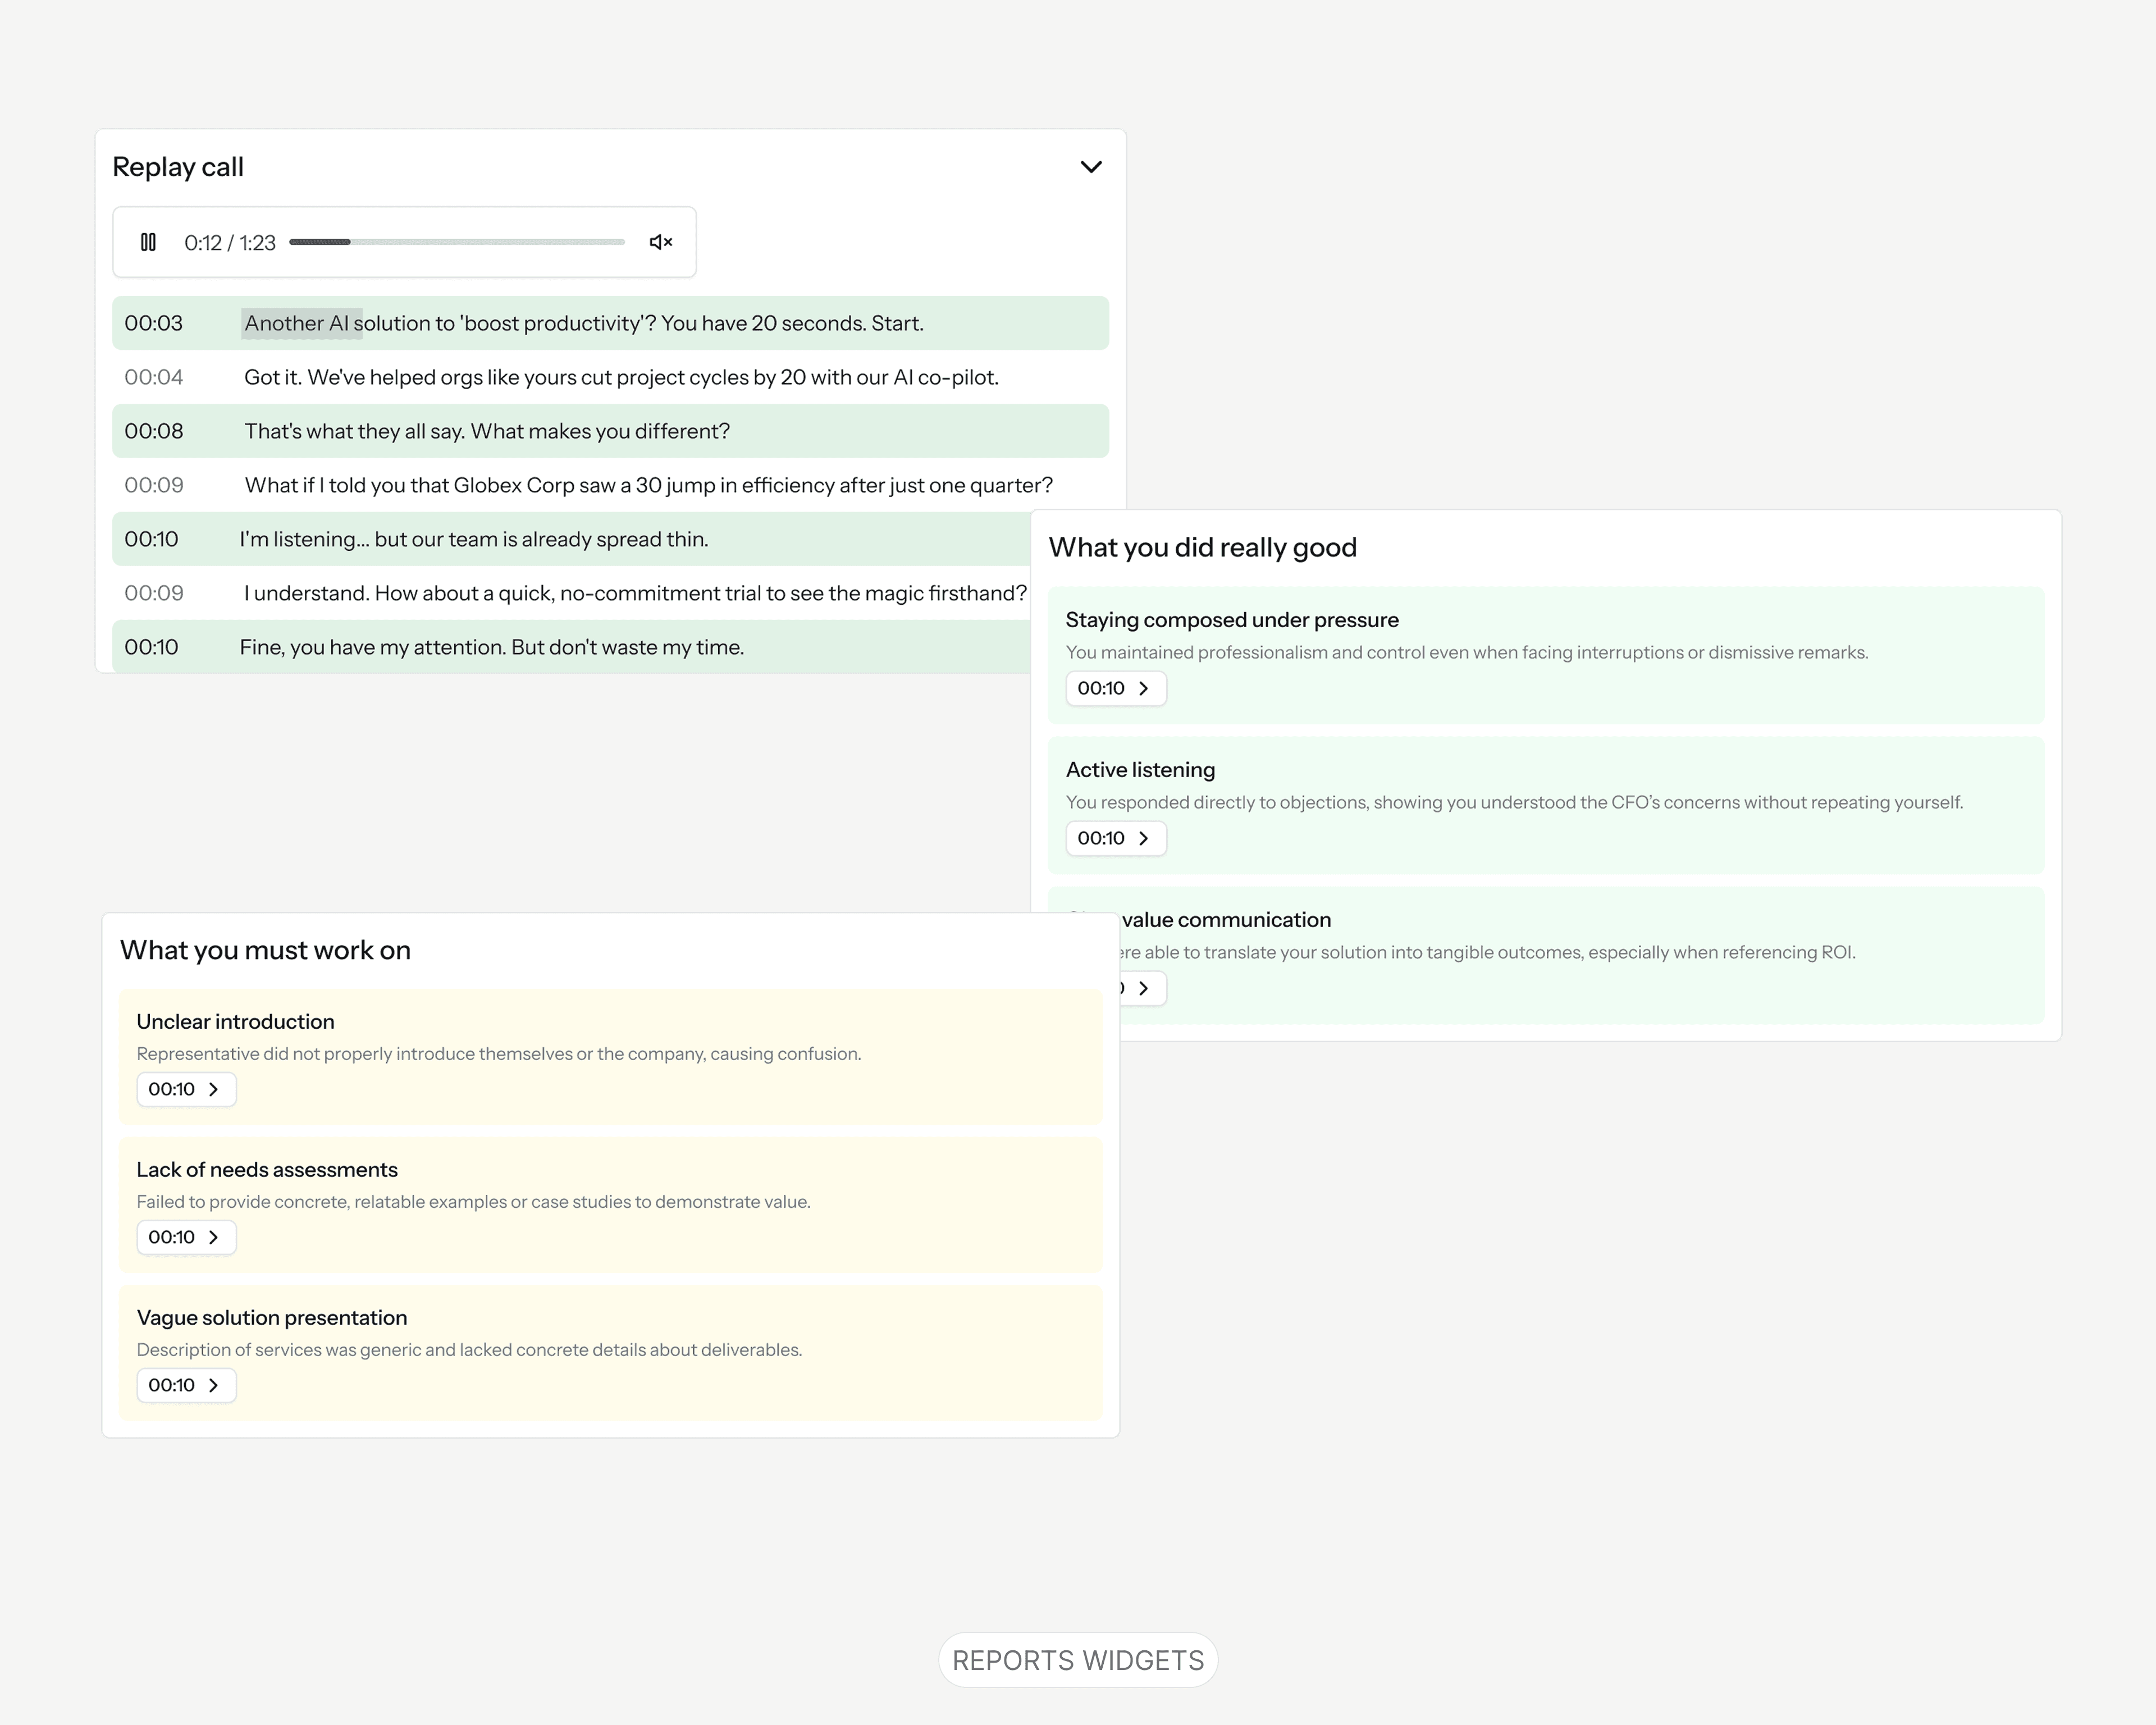Viewport: 2156px width, 1725px height.
Task: Jump to 00:10 under Unclear introduction
Action: click(186, 1089)
